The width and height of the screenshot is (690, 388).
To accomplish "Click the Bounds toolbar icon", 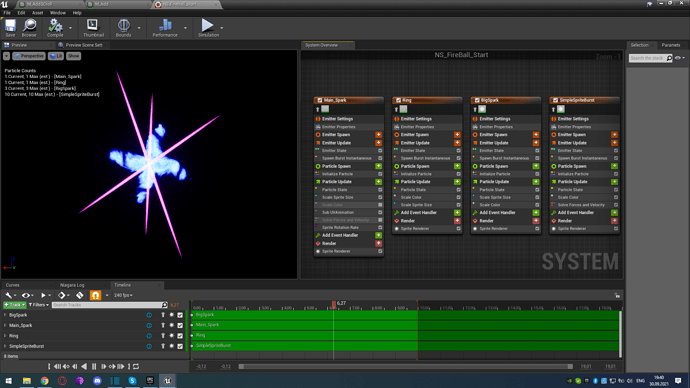I will click(x=123, y=27).
